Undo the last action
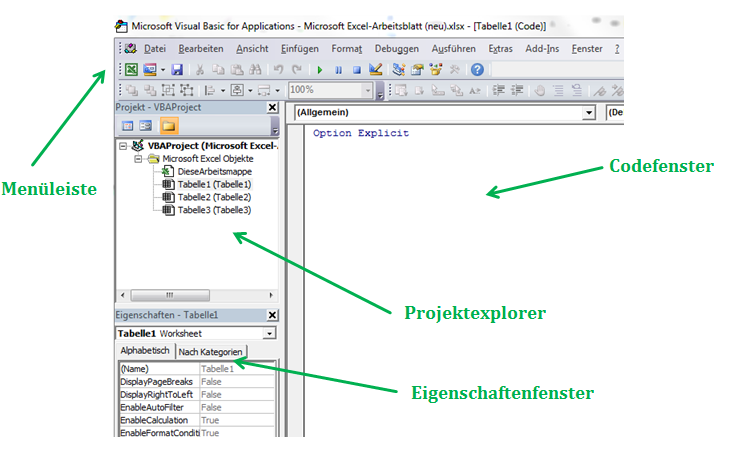738x453 pixels. (x=279, y=70)
